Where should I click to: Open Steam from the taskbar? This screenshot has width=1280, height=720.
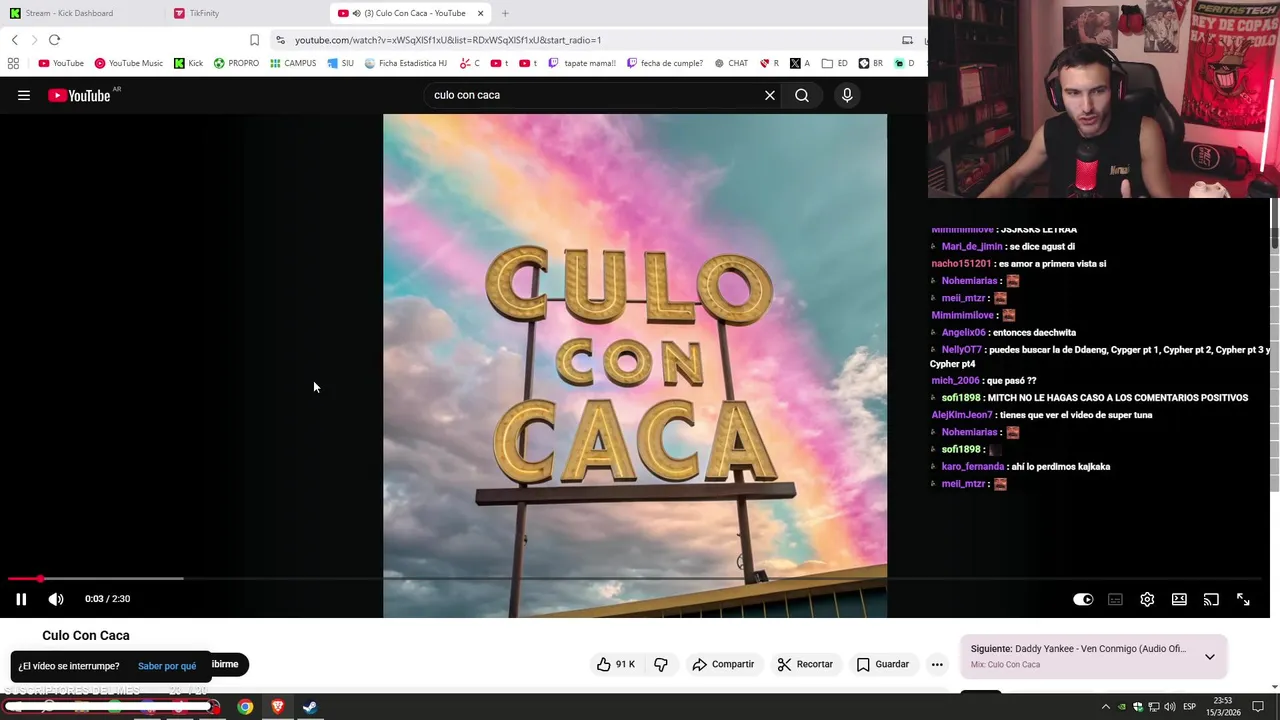310,707
